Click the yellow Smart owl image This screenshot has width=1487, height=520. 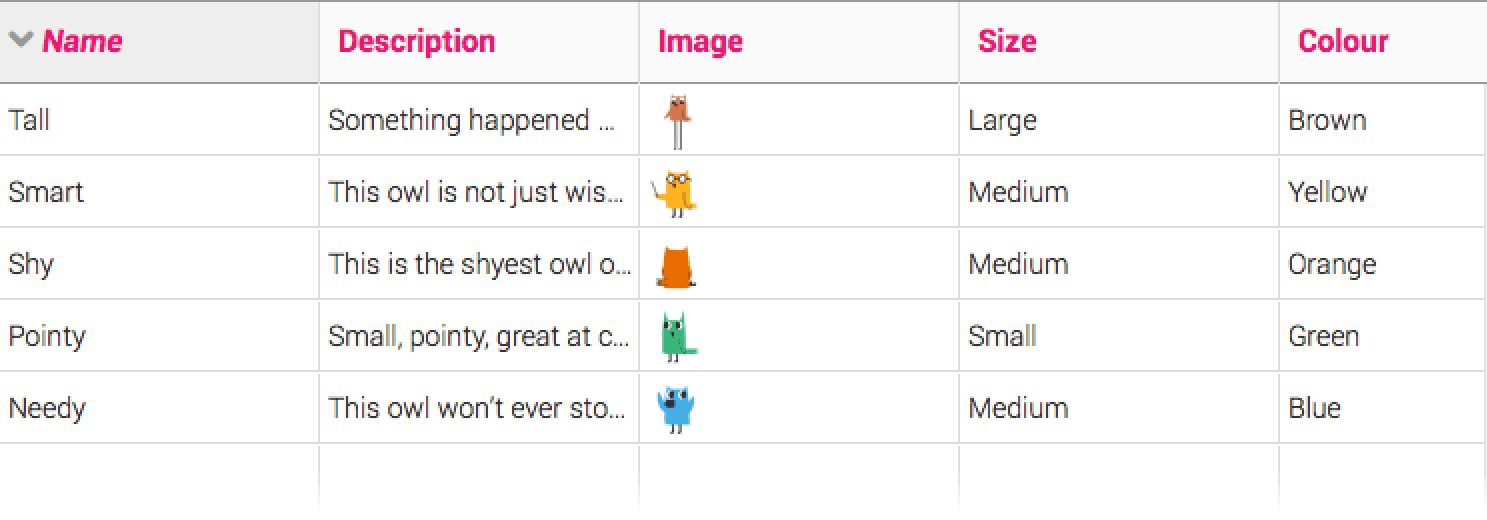point(675,193)
